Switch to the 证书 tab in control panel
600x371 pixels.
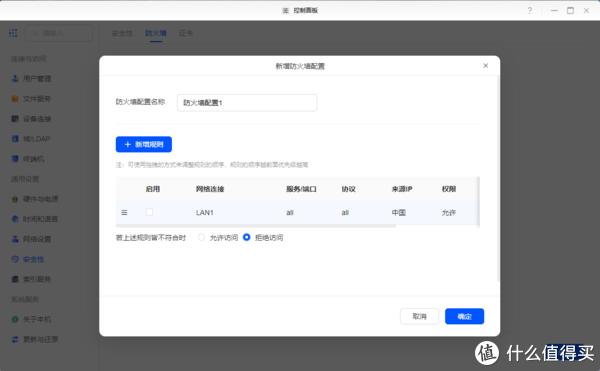click(186, 33)
